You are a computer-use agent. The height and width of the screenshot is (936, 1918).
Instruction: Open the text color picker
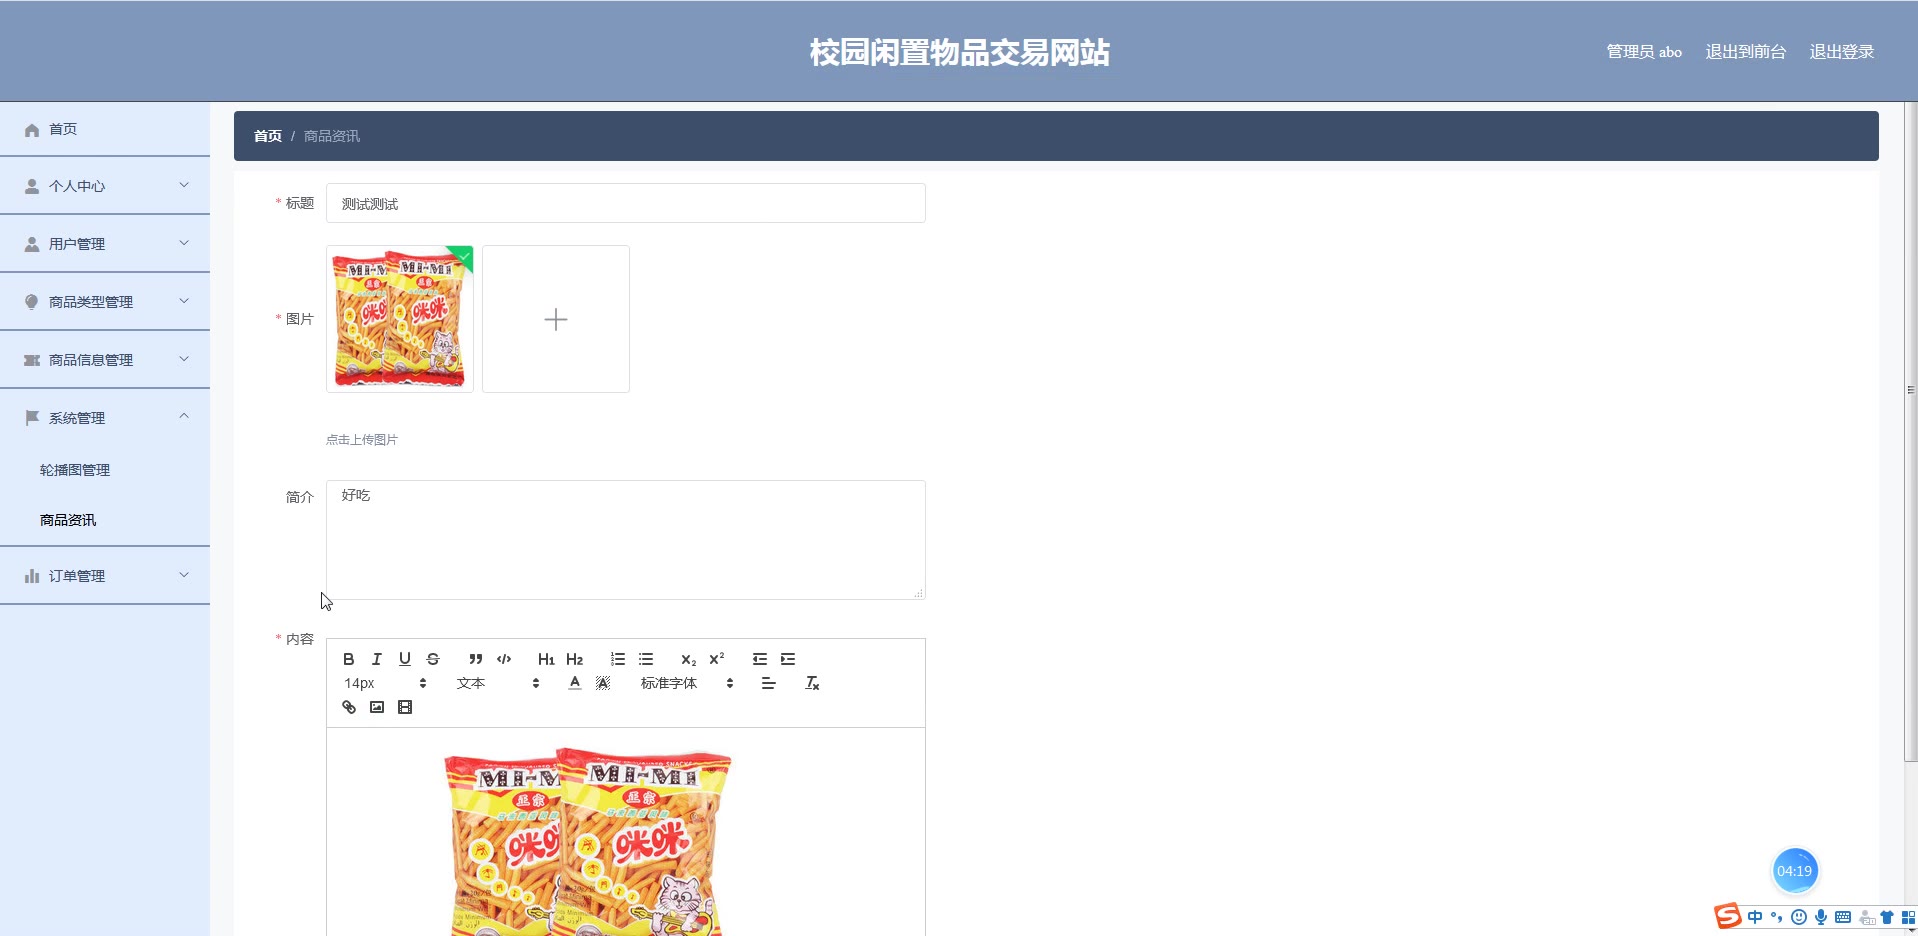pyautogui.click(x=575, y=683)
